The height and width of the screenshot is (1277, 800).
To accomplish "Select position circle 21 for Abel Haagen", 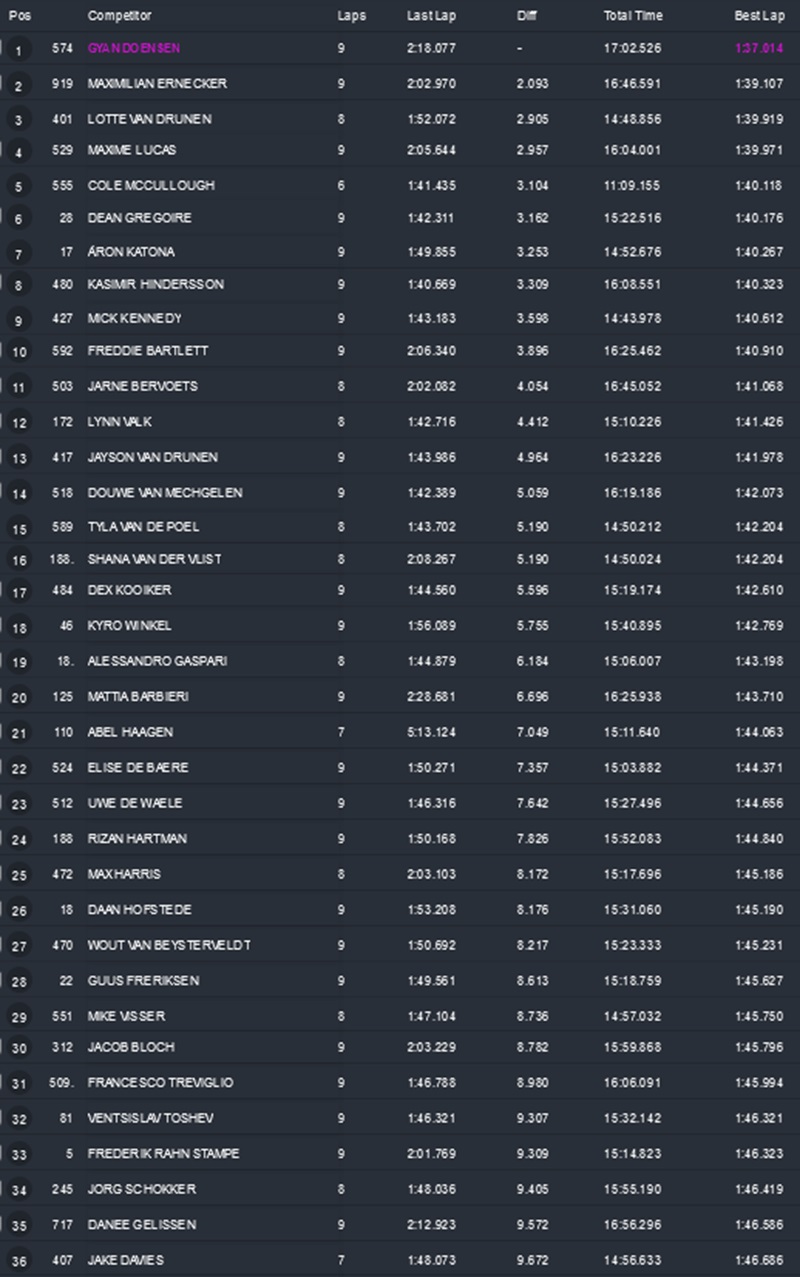I will tap(19, 734).
